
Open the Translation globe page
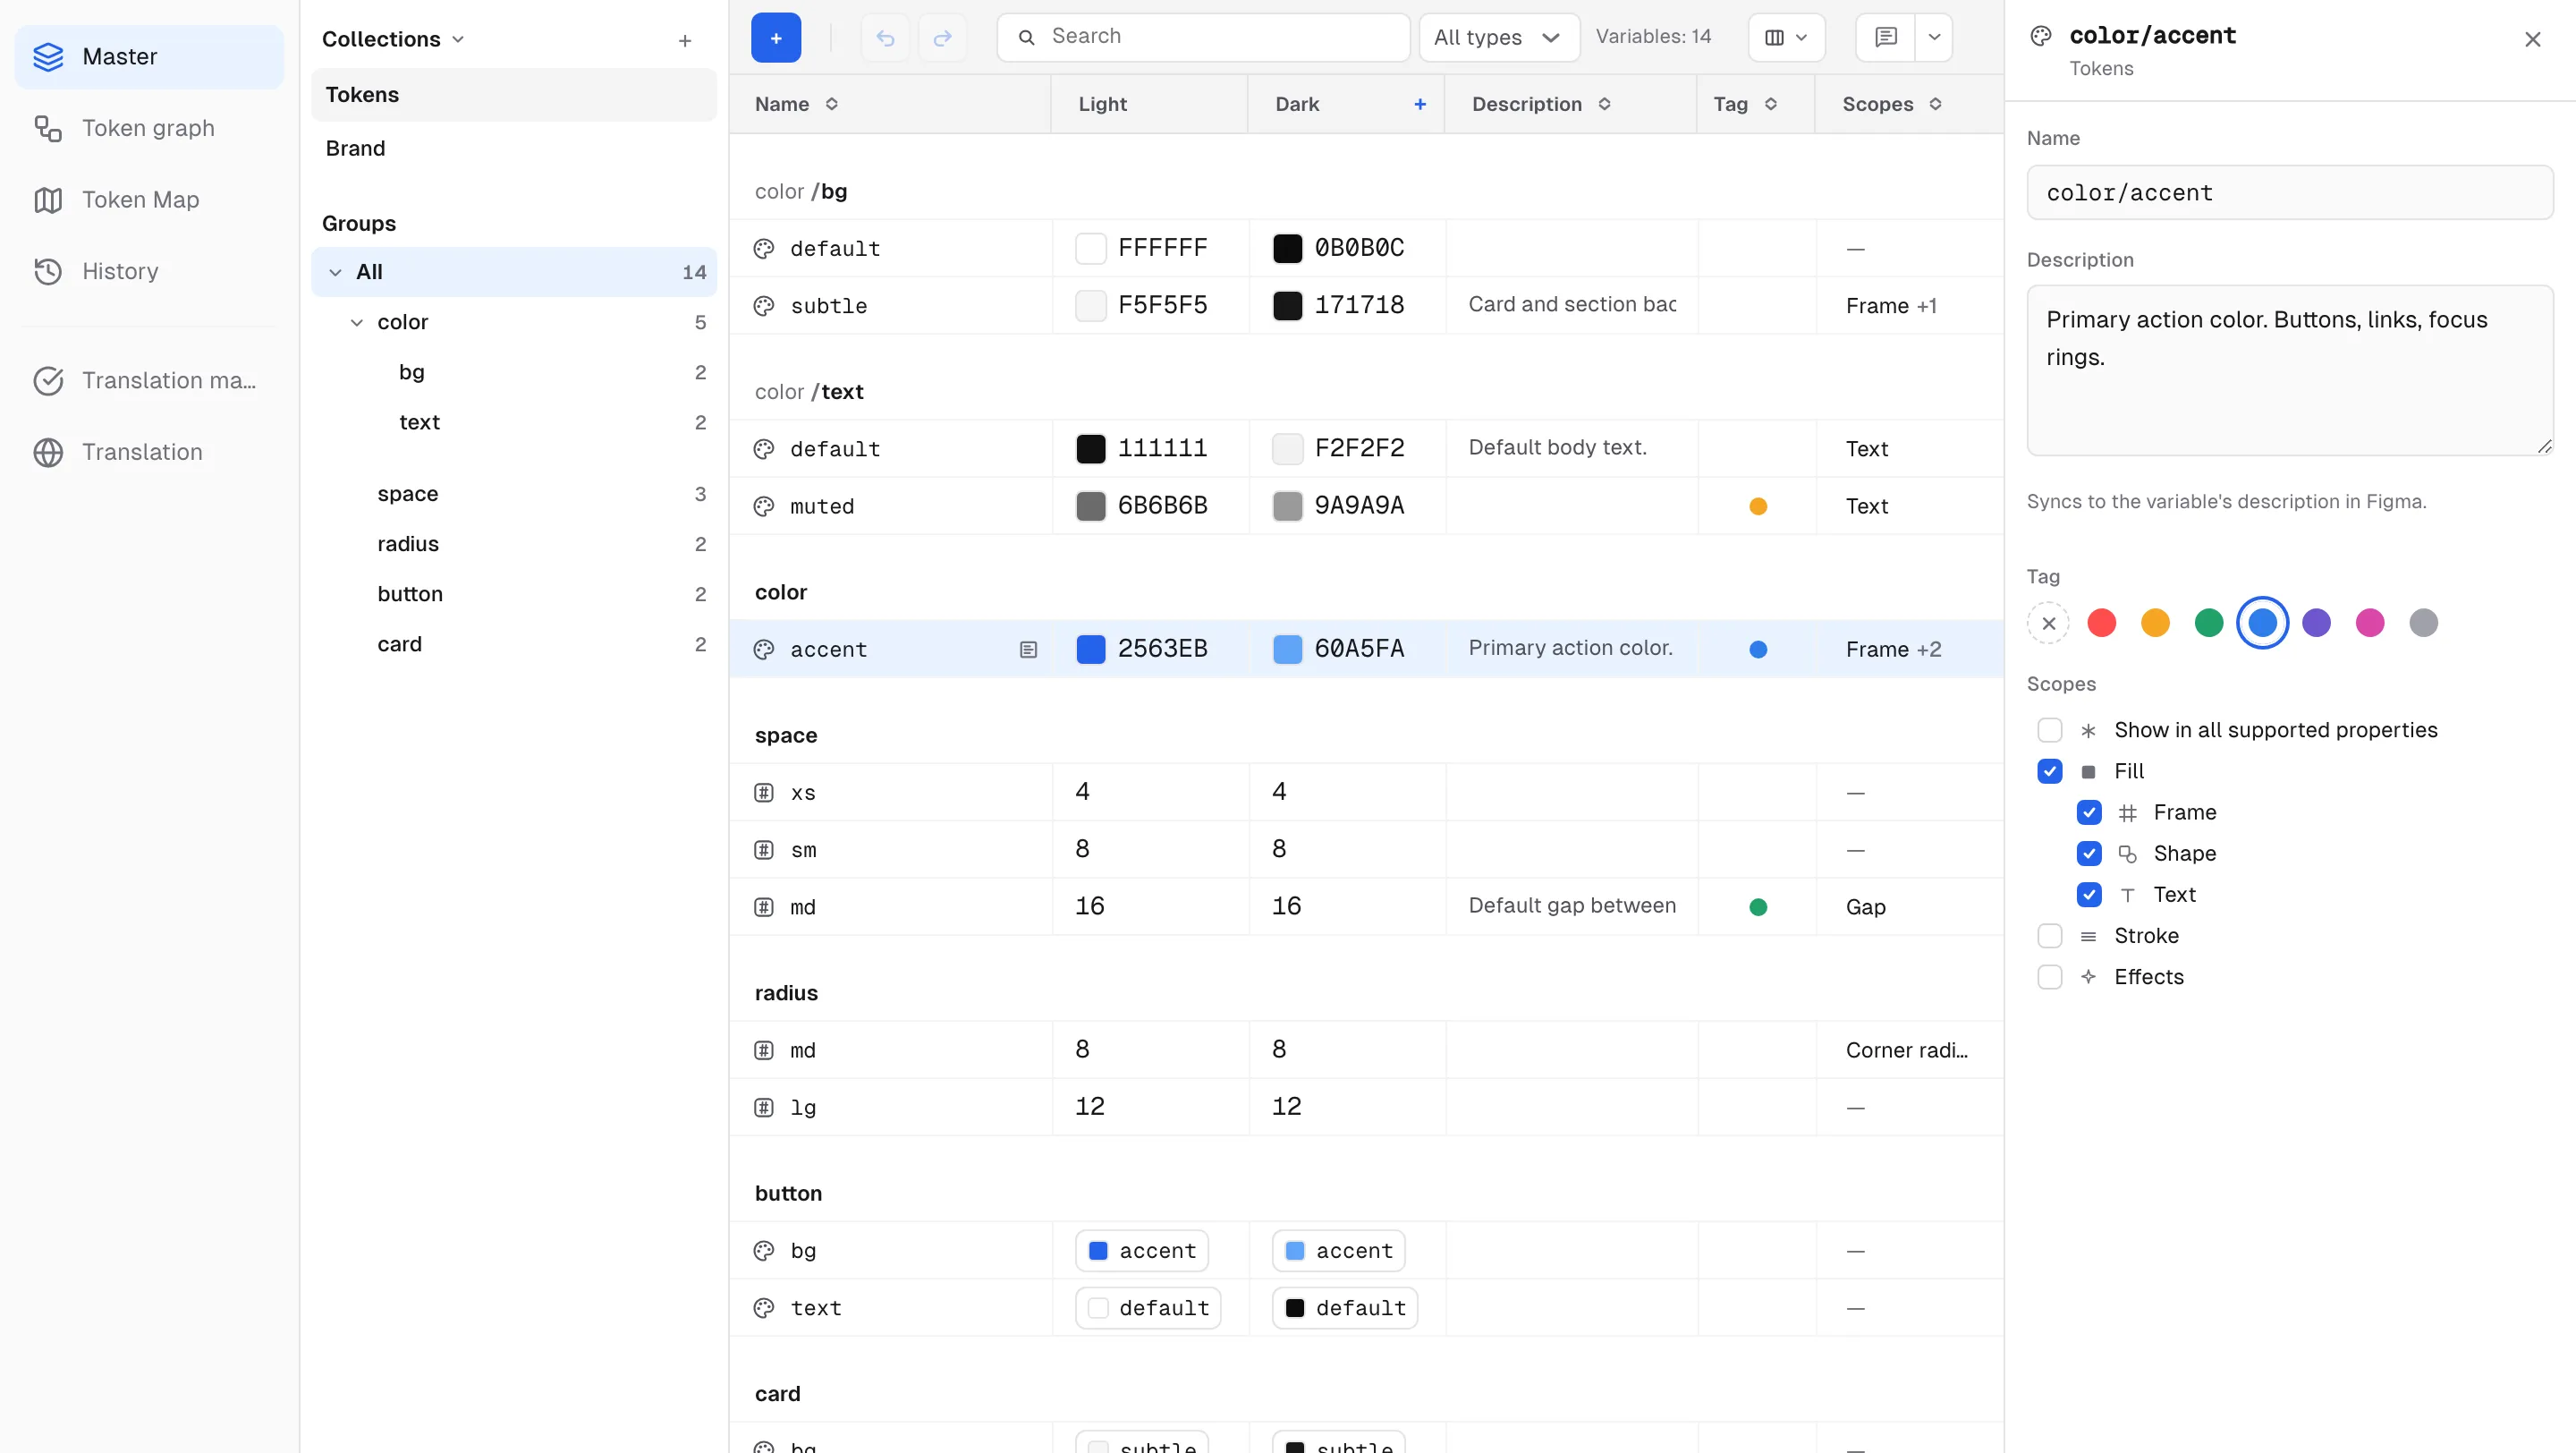coord(148,452)
